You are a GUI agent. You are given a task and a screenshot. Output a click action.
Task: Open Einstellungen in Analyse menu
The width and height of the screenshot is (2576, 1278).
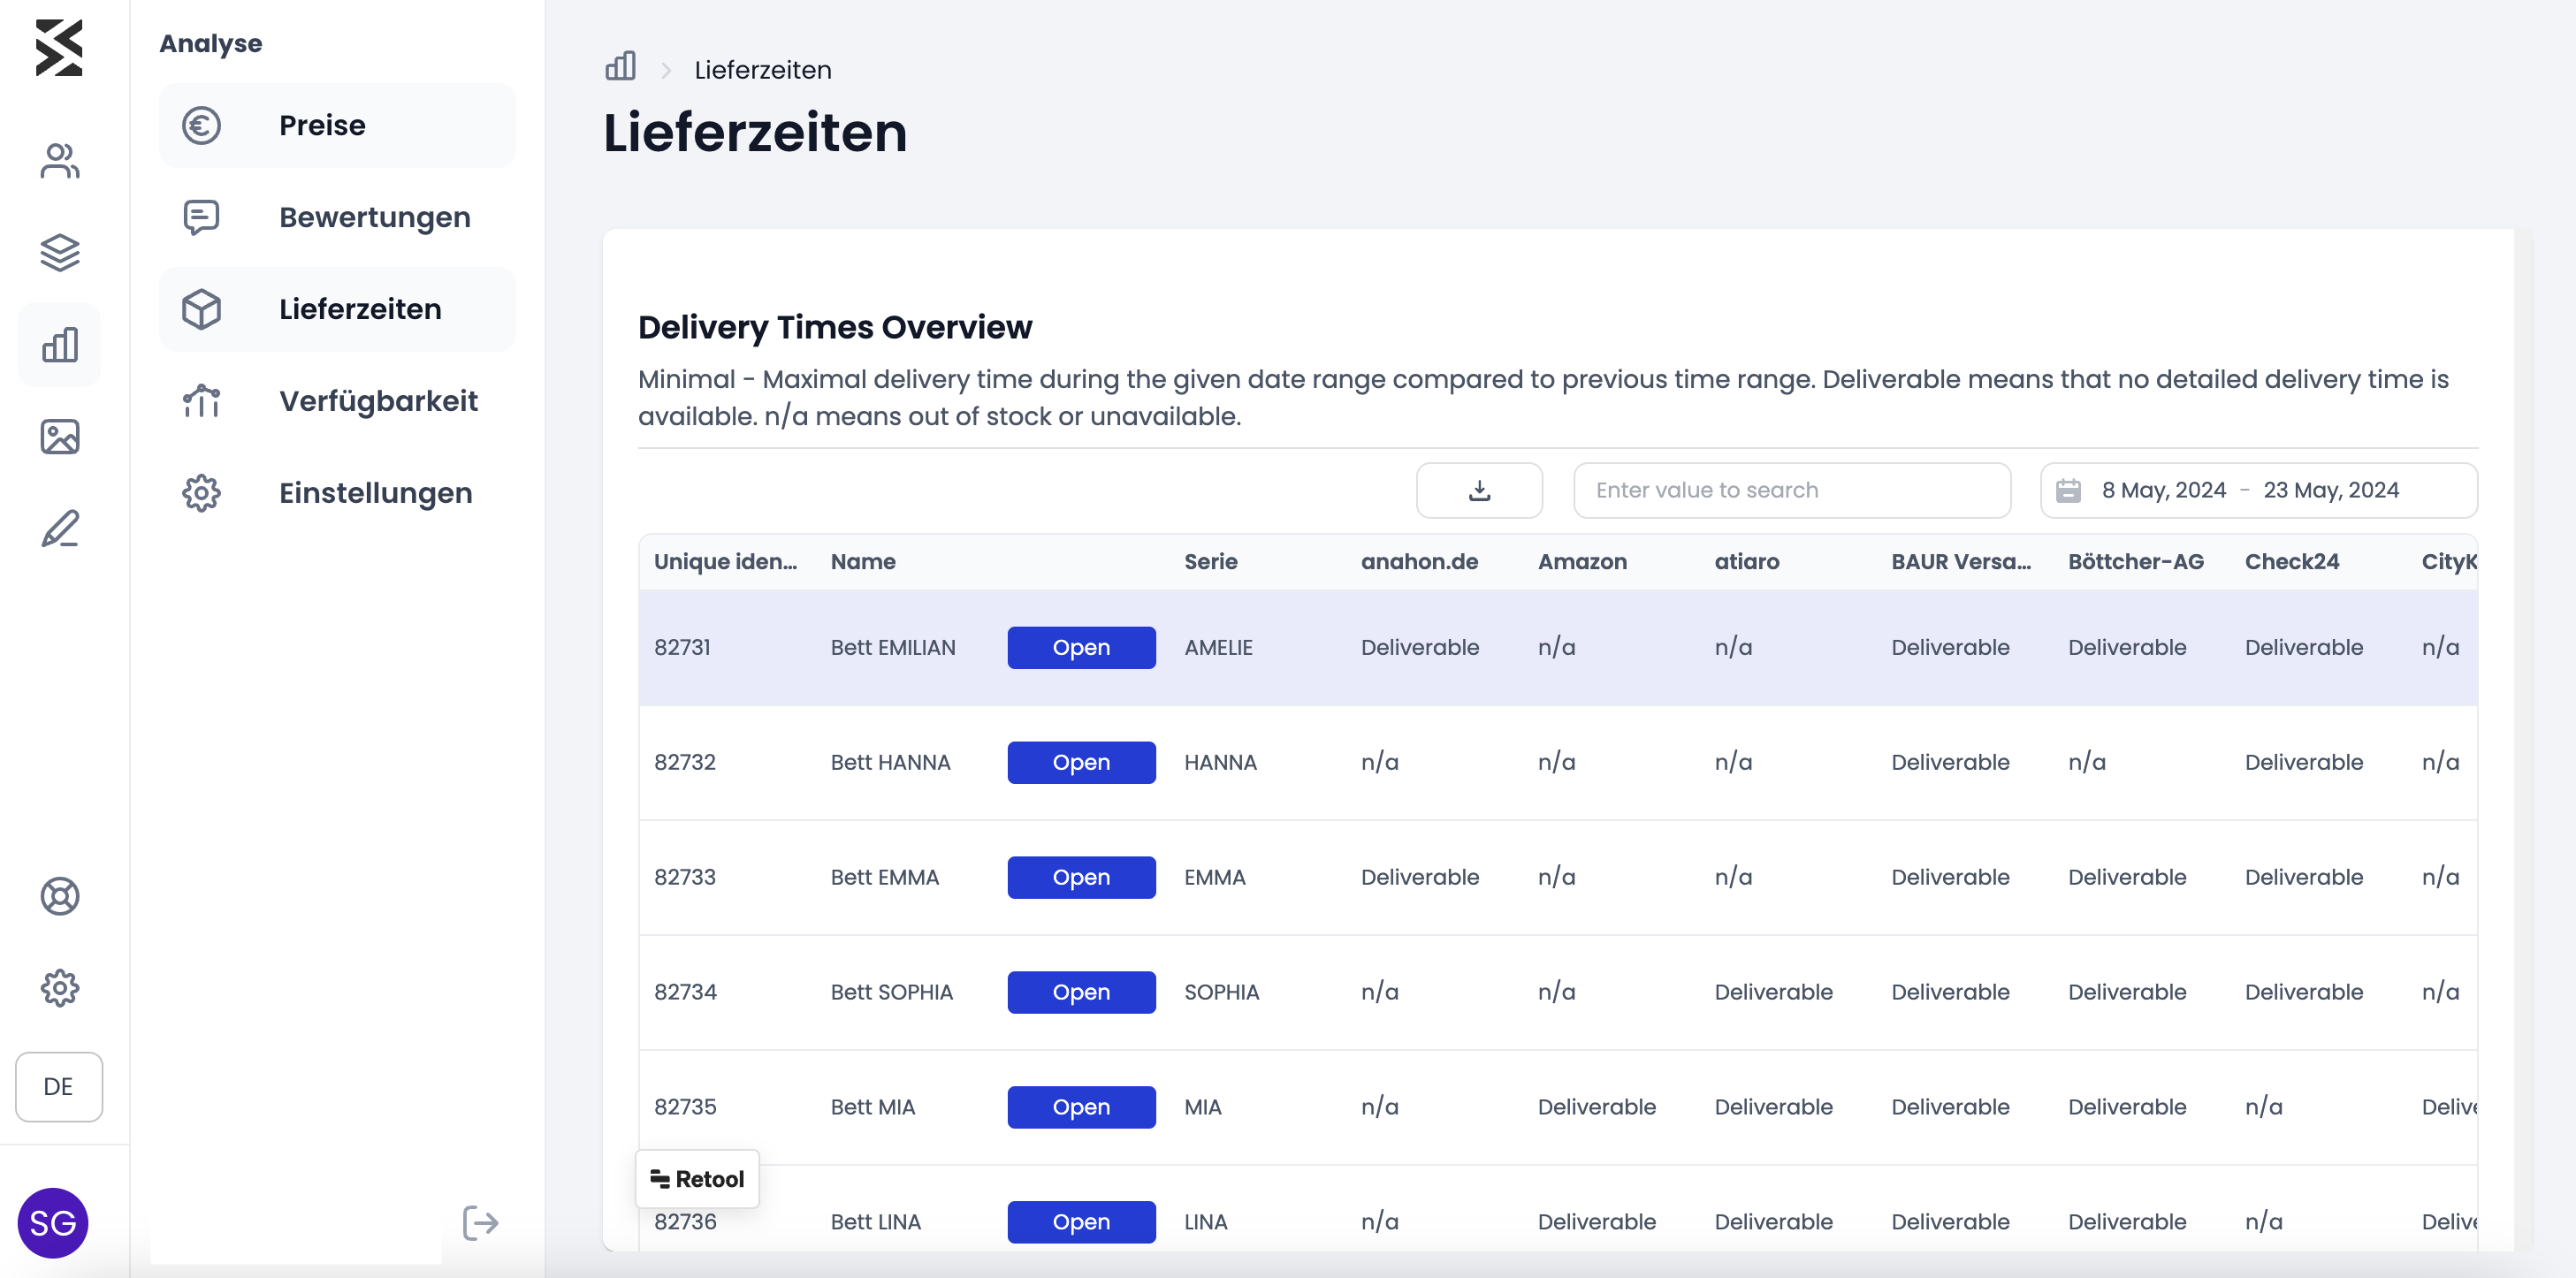pos(337,493)
